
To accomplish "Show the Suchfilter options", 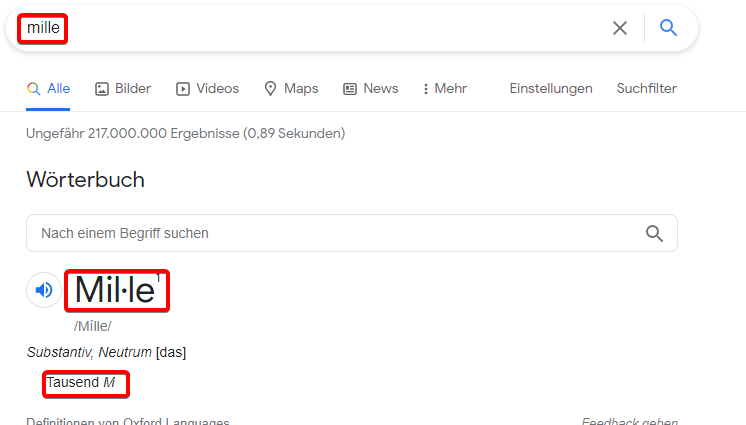I will (x=646, y=88).
